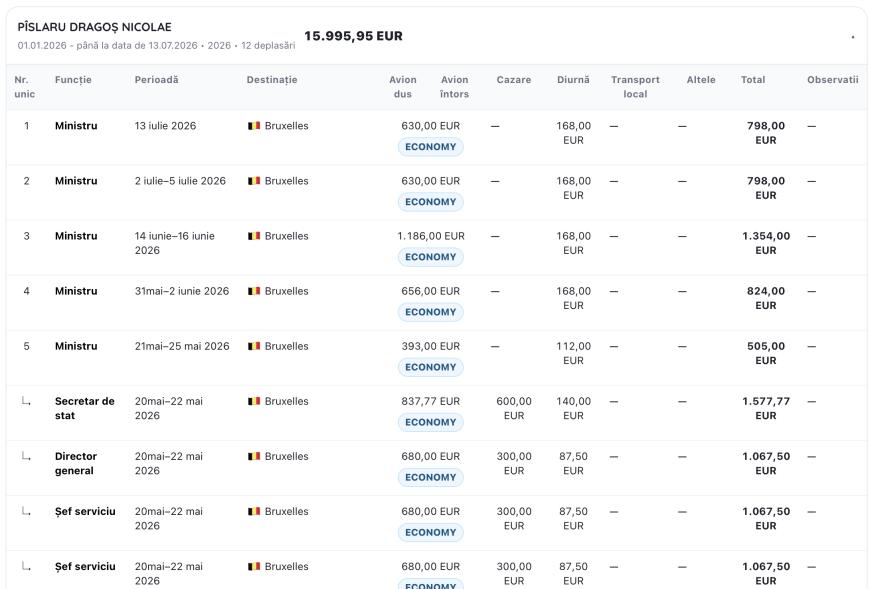Click the period cell 21mai–25 mai 2026
This screenshot has height=589, width=870.
click(182, 346)
